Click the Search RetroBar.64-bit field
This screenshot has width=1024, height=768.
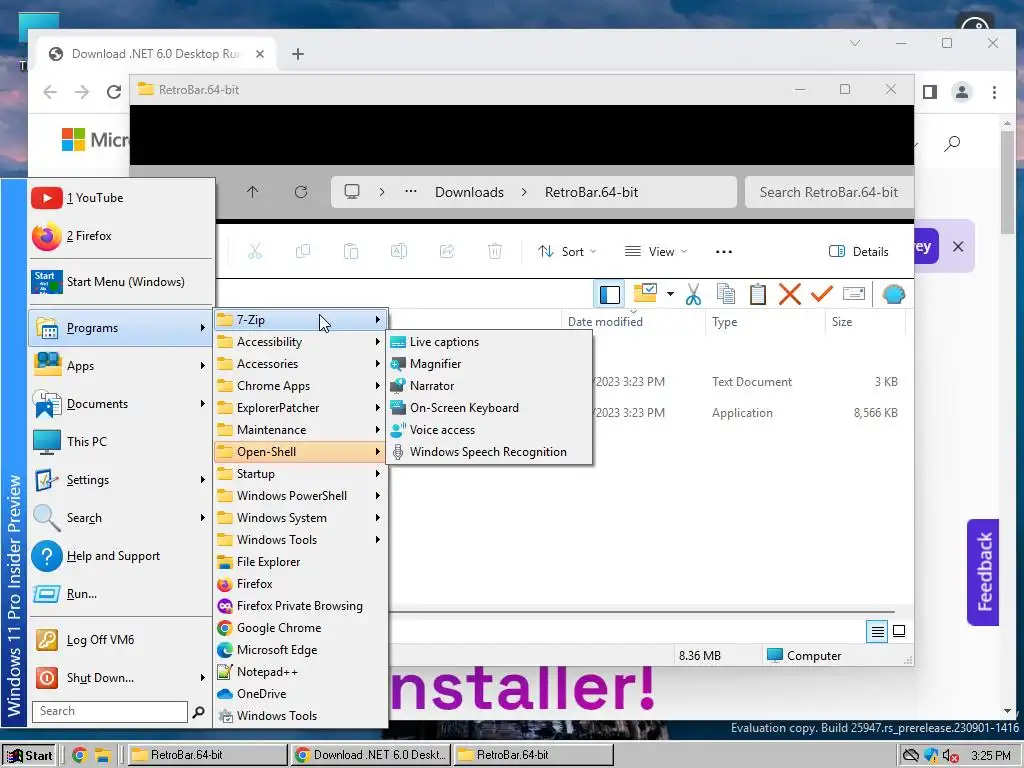click(x=829, y=193)
